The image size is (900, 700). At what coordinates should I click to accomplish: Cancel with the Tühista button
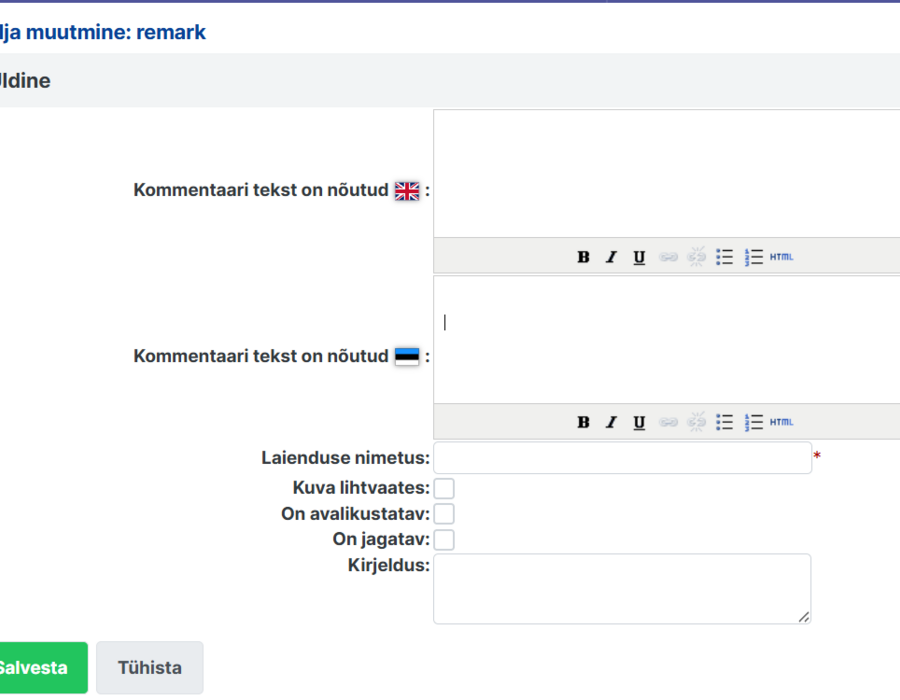pos(150,668)
